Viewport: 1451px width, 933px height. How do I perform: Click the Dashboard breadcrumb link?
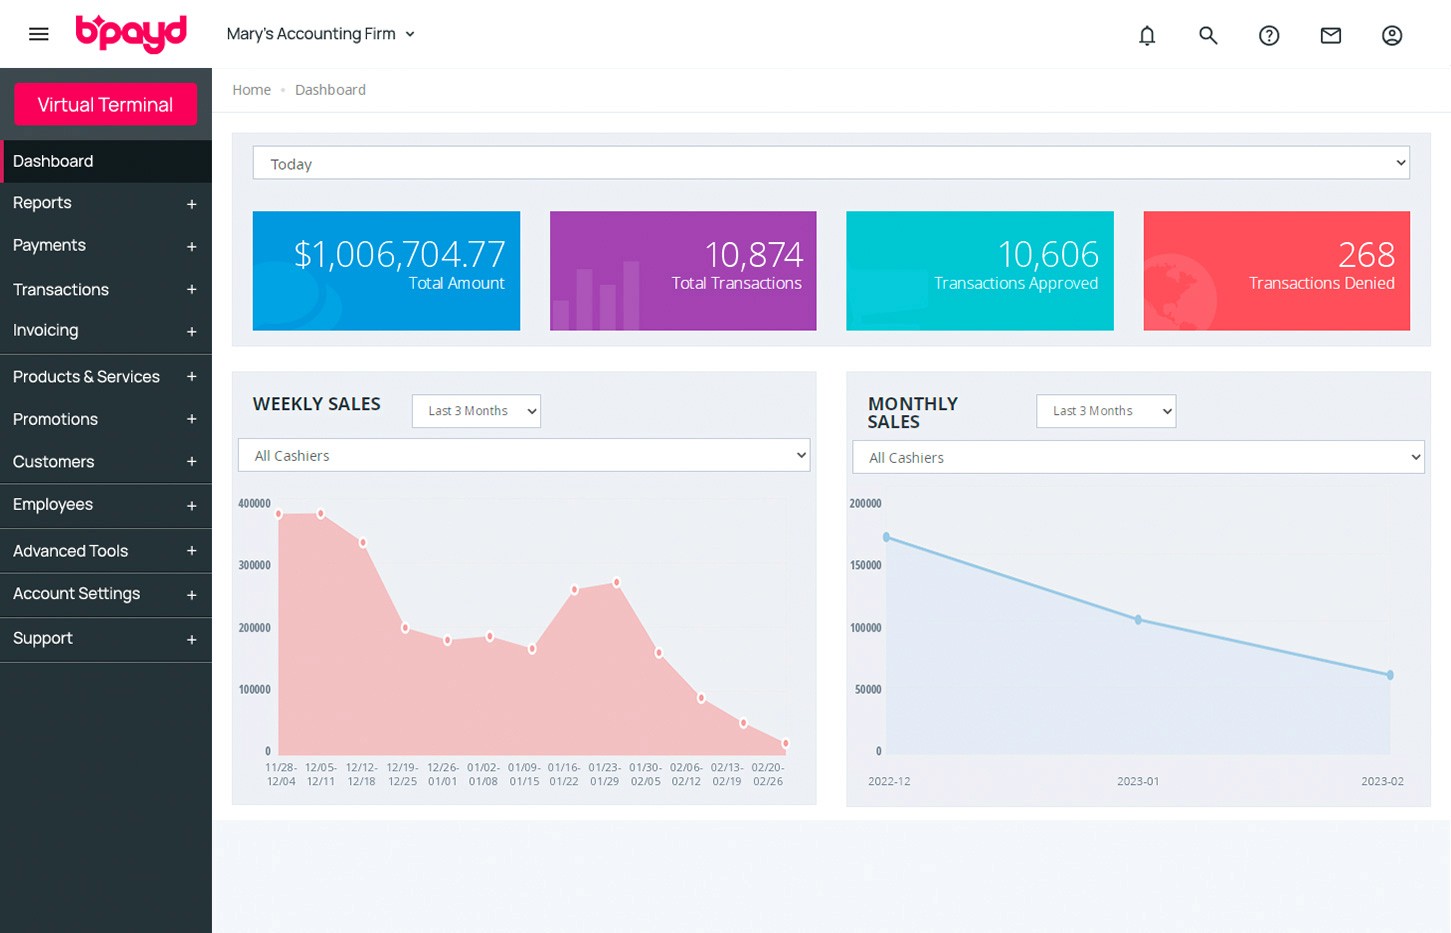point(330,90)
